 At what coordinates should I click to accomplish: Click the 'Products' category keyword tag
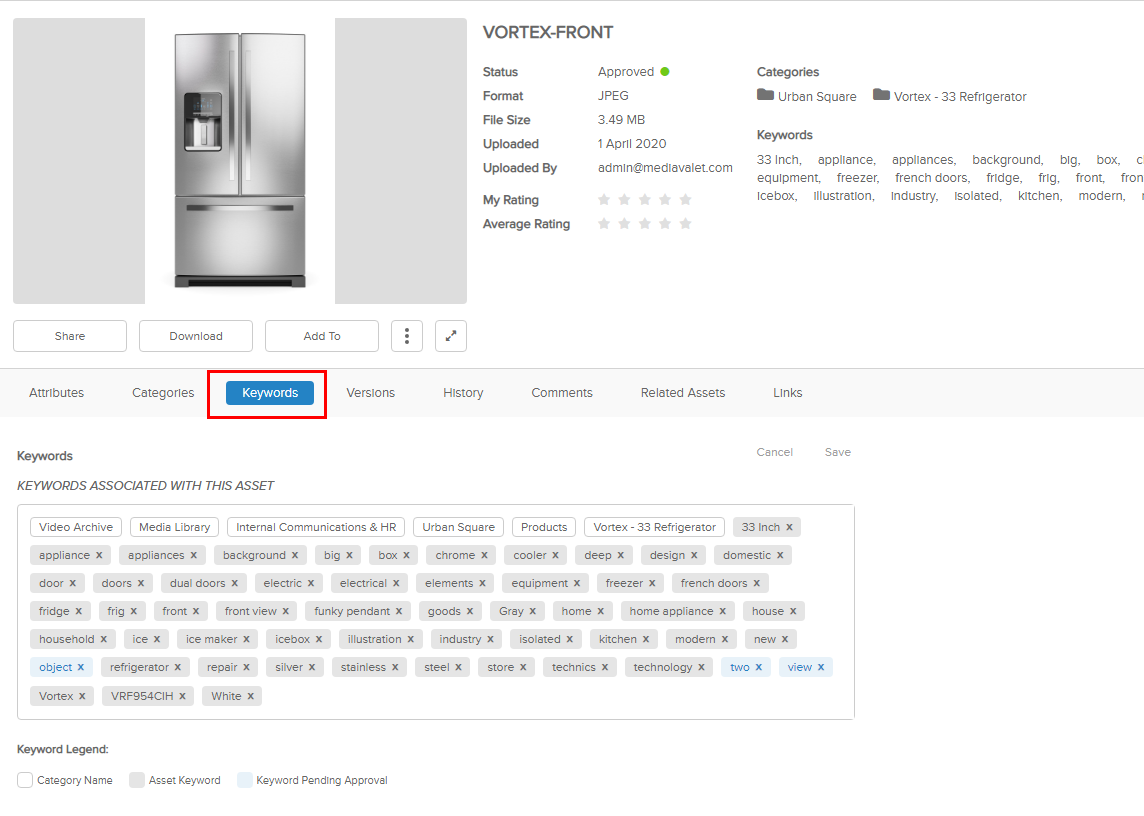[x=544, y=527]
